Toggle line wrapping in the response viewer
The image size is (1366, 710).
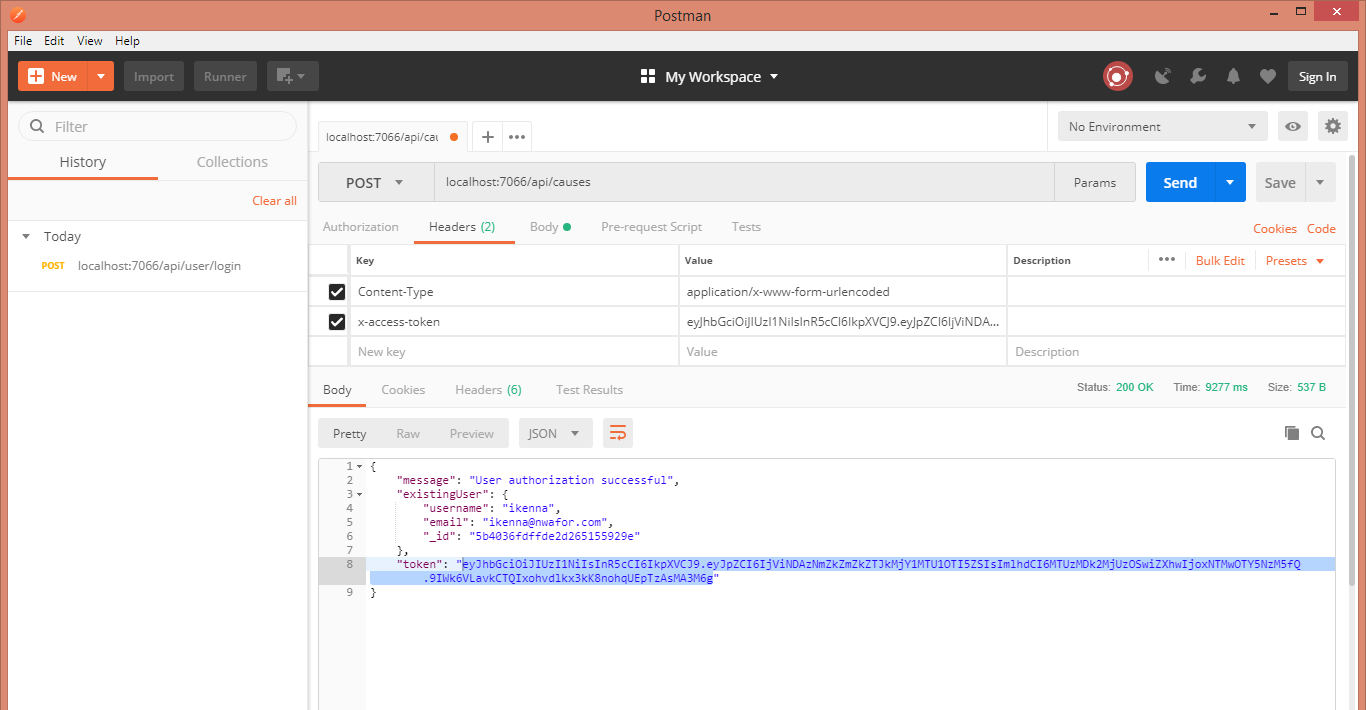coord(617,433)
